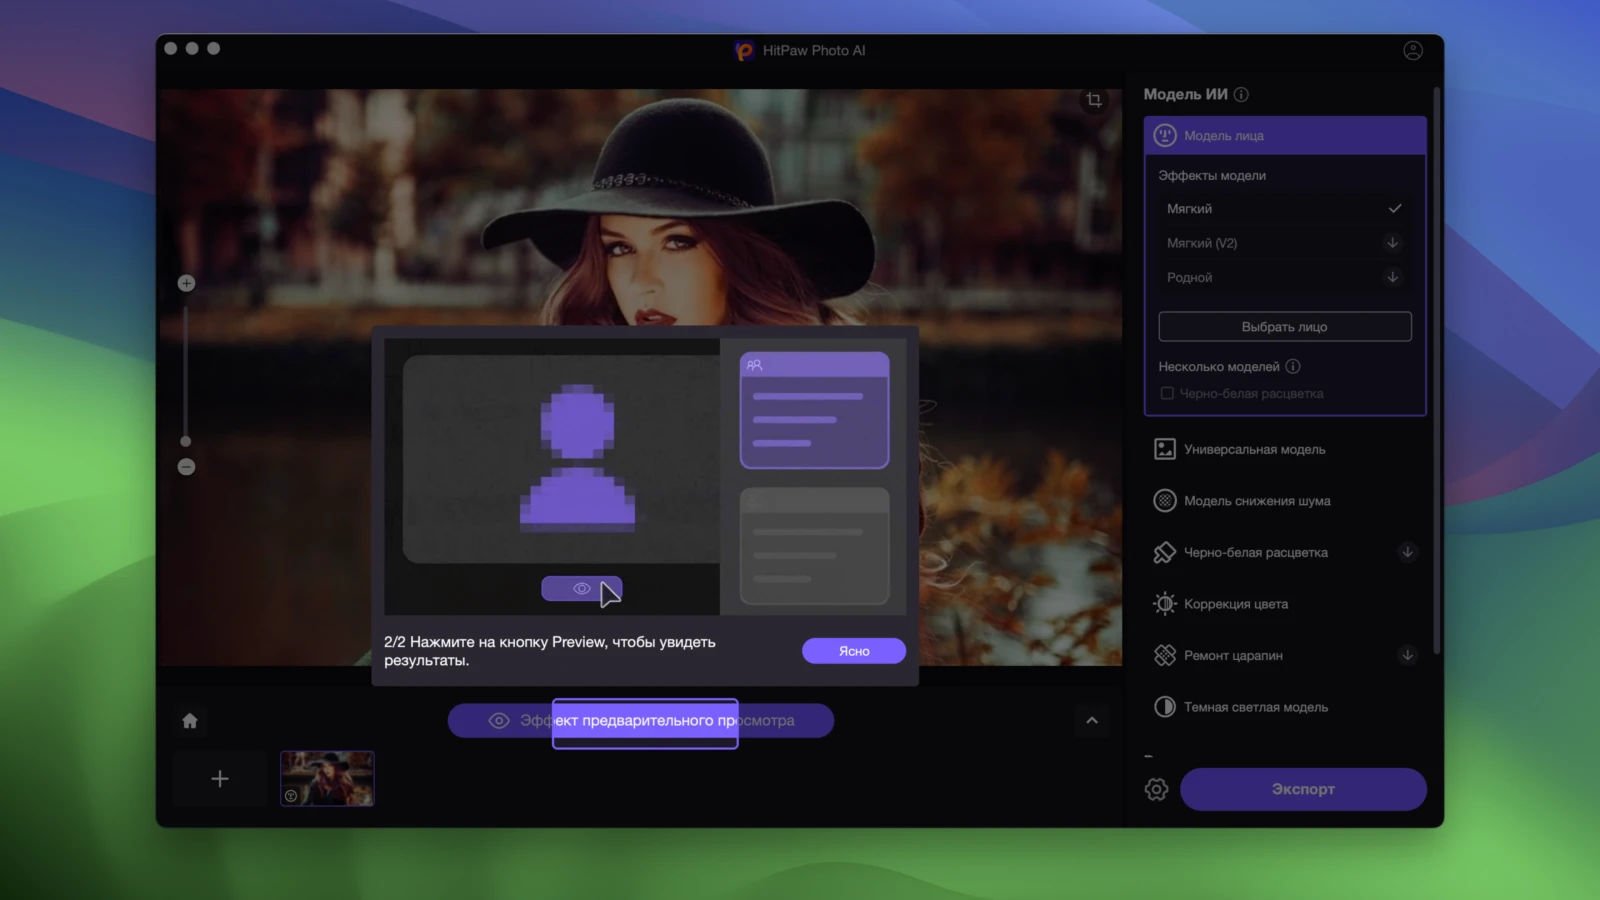Click the crop icon above the photo
The width and height of the screenshot is (1600, 900).
[1094, 100]
